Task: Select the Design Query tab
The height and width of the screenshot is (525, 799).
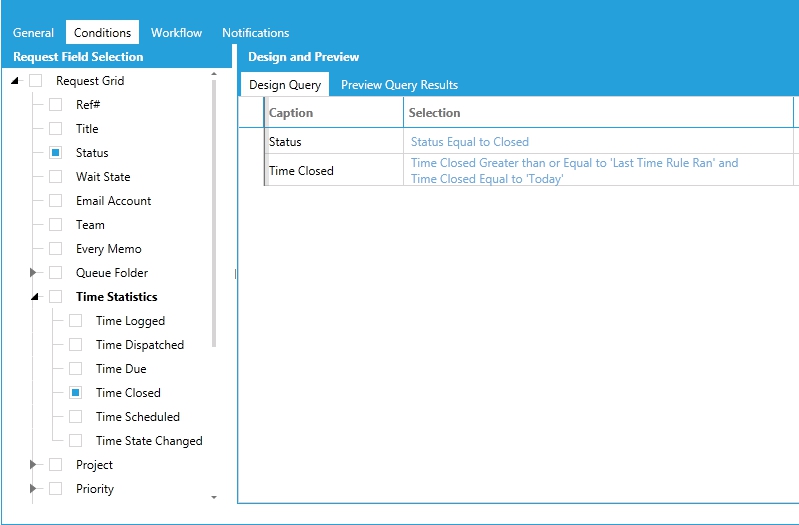Action: (x=285, y=85)
